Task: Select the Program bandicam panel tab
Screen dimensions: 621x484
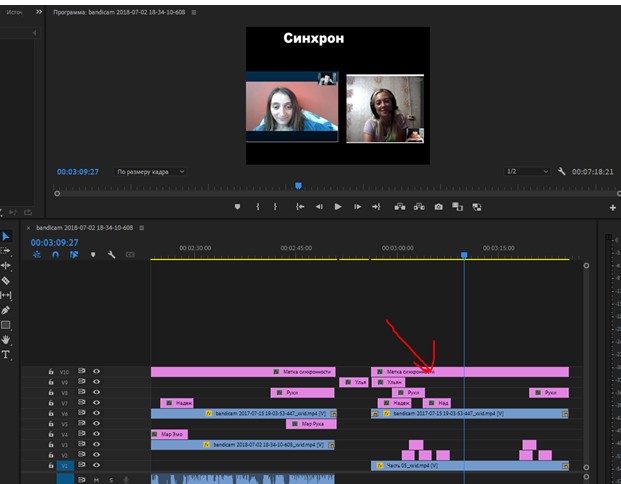Action: (x=119, y=12)
